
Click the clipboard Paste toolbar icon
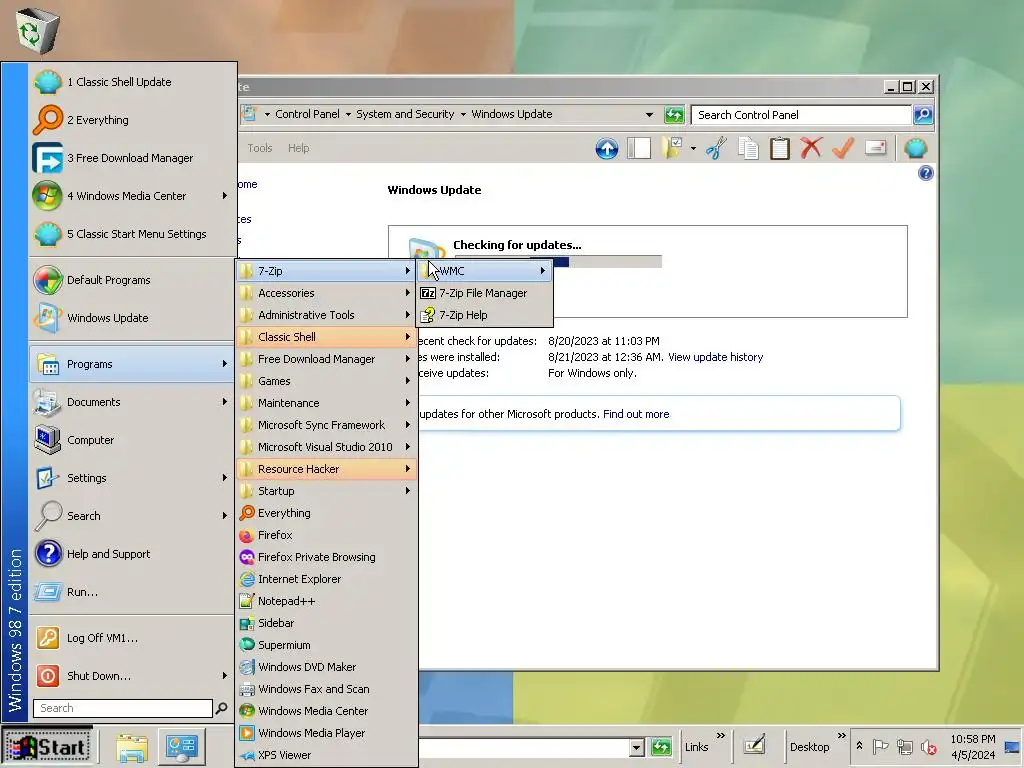(779, 148)
